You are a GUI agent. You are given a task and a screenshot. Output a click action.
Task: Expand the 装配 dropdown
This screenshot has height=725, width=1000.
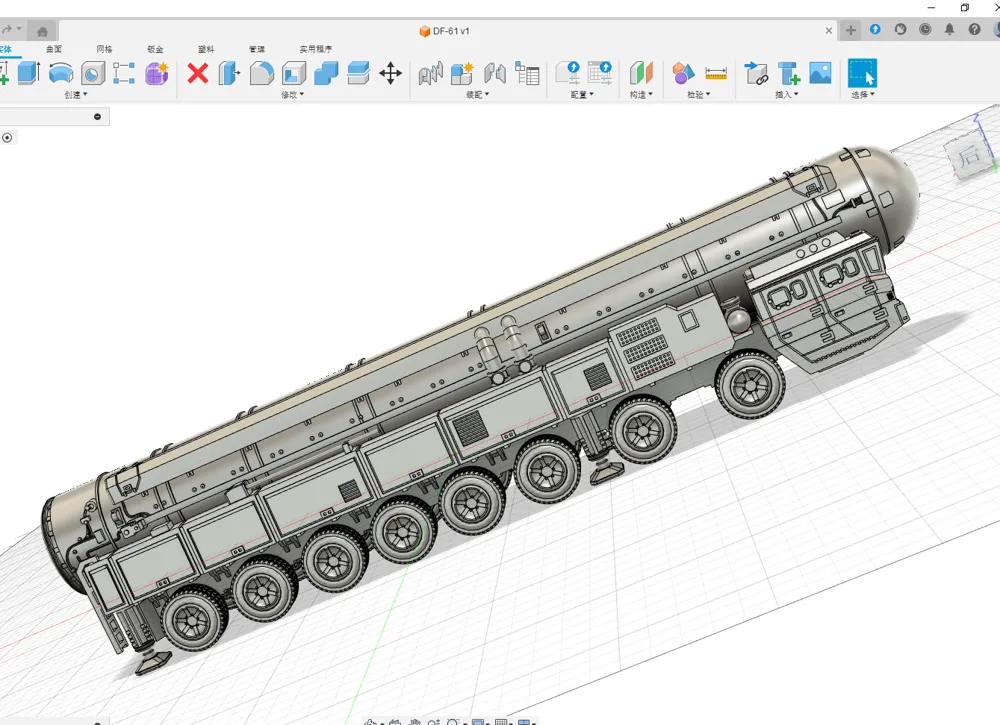478,94
